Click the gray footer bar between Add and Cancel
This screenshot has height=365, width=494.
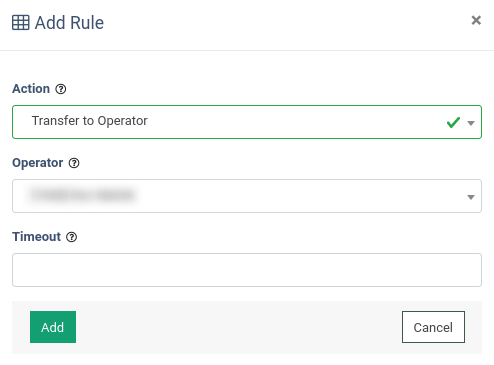[239, 327]
